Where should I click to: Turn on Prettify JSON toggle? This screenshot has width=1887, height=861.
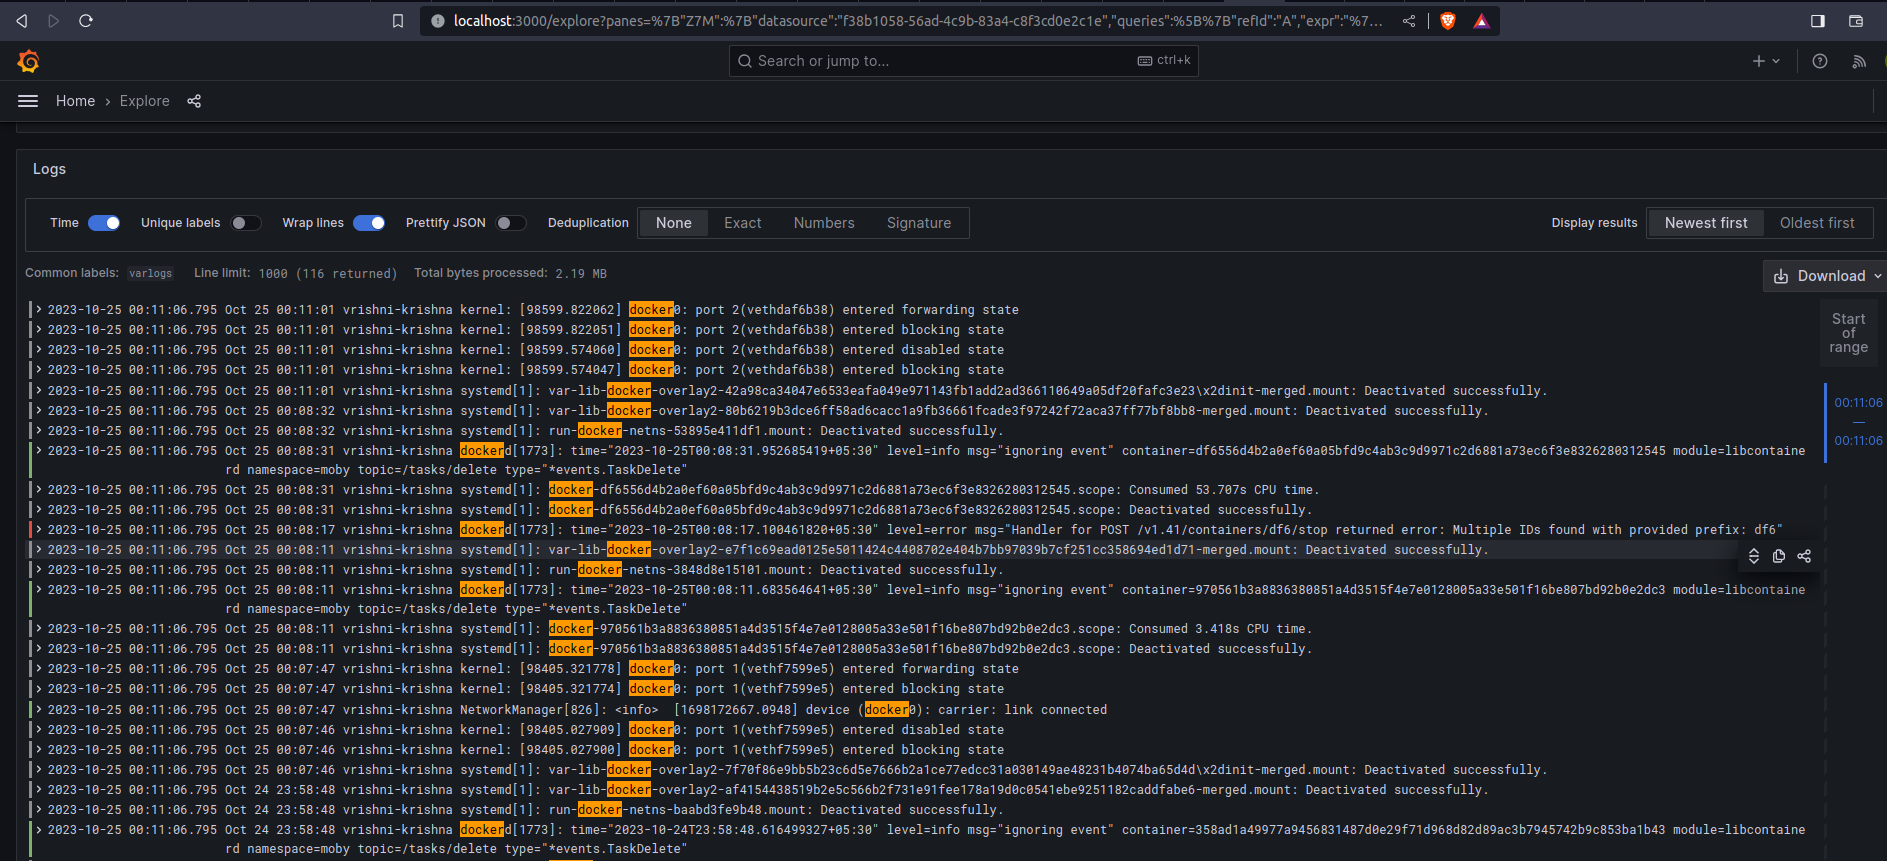(511, 223)
